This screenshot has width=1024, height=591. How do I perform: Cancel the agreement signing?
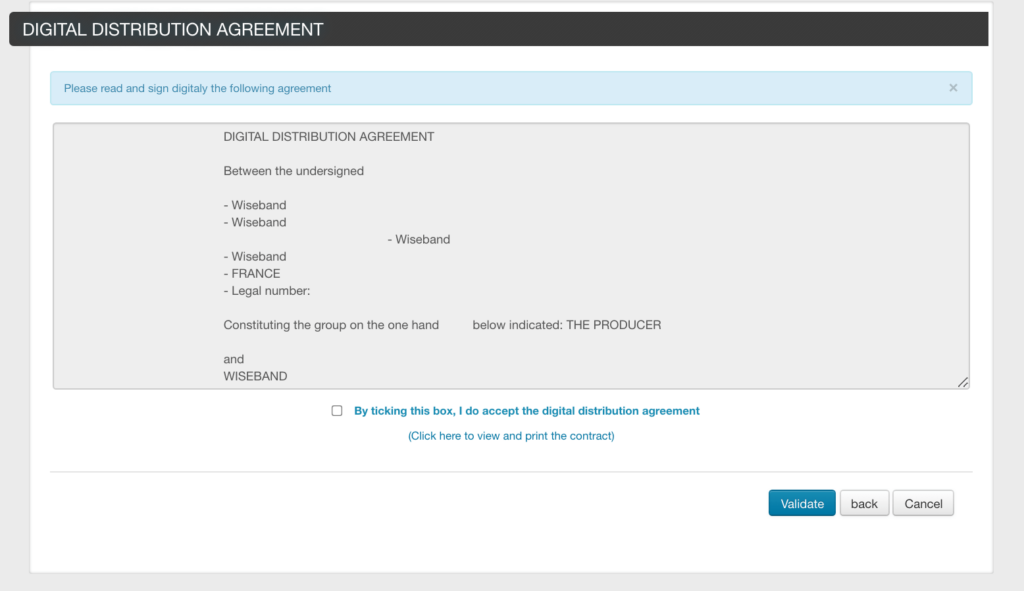click(923, 503)
